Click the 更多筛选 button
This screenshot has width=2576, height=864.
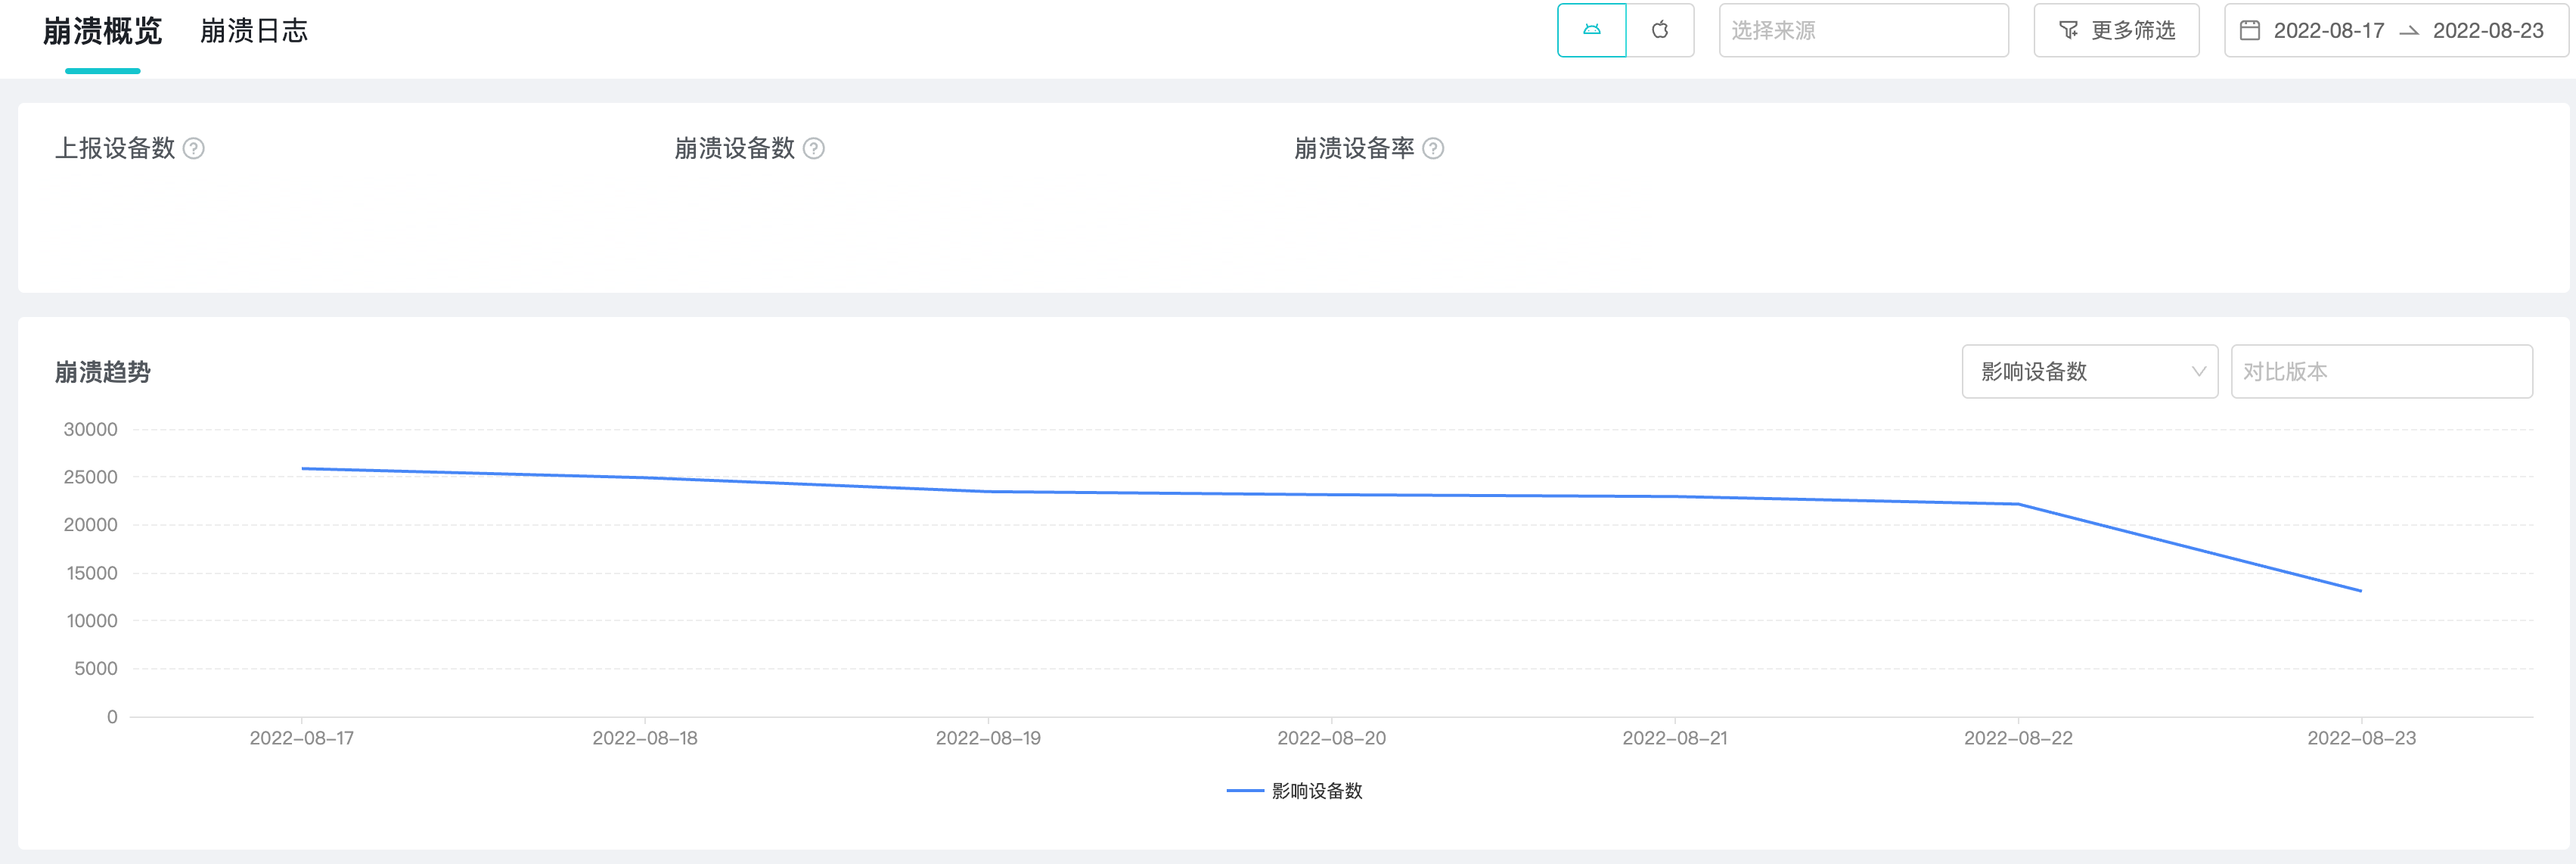2115,30
